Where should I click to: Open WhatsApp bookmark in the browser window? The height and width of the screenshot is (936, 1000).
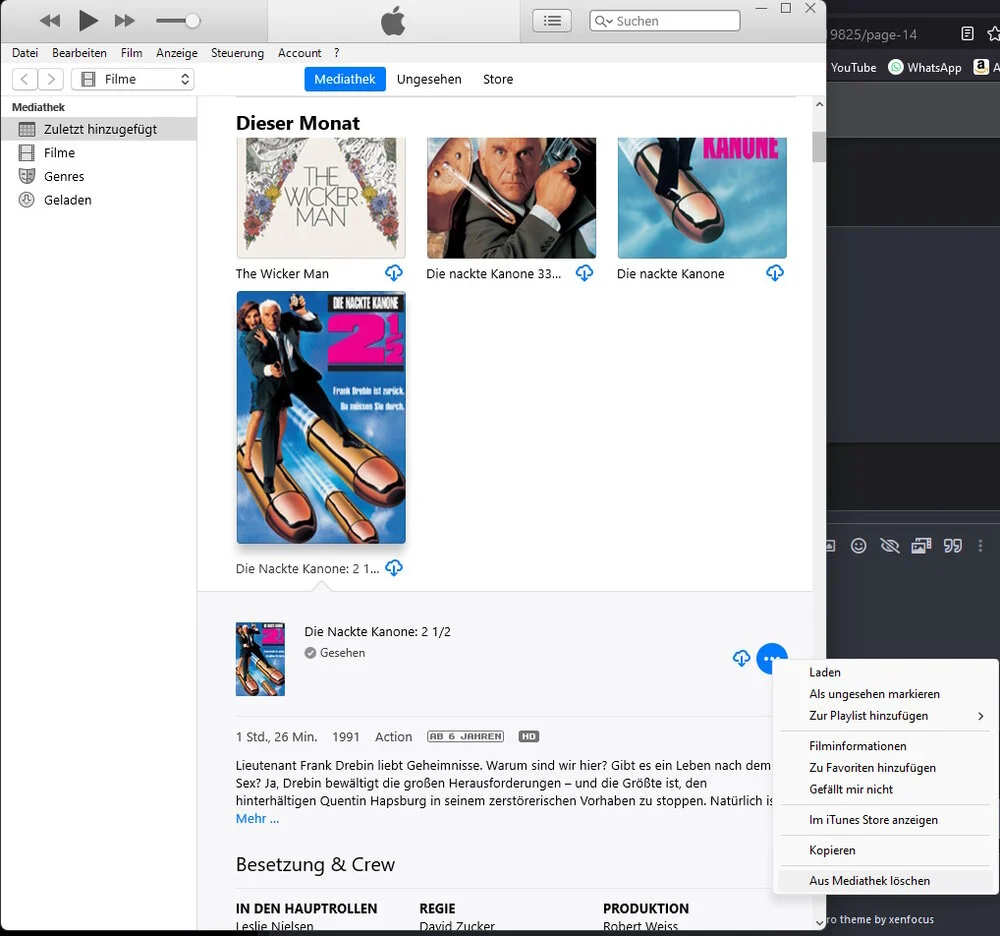[925, 68]
